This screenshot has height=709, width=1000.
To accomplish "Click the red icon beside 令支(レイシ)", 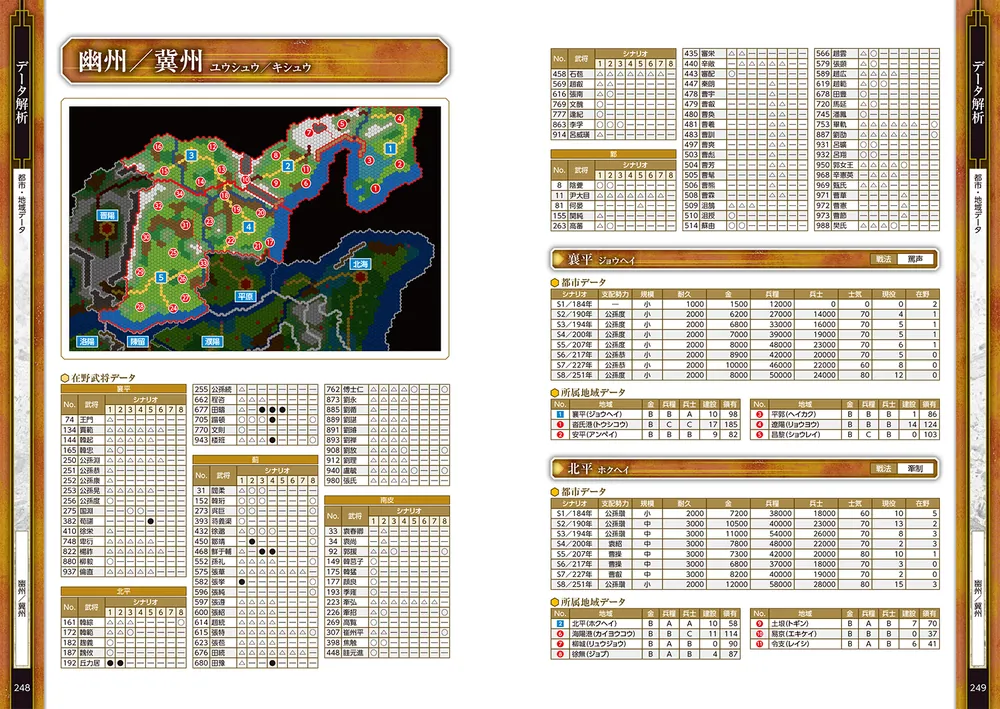I will 759,644.
